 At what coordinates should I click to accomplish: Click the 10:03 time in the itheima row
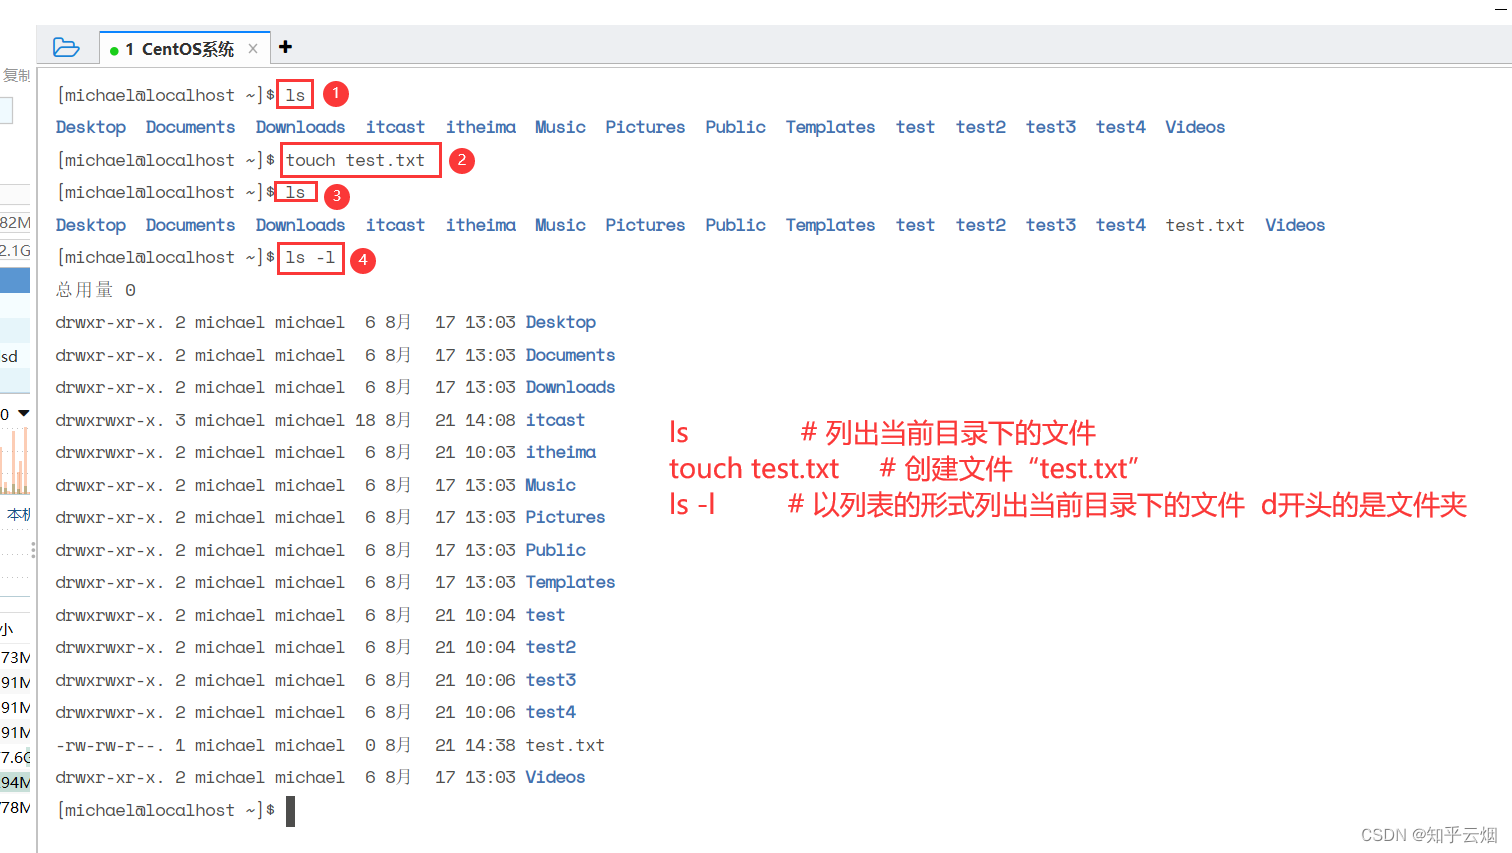coord(491,452)
